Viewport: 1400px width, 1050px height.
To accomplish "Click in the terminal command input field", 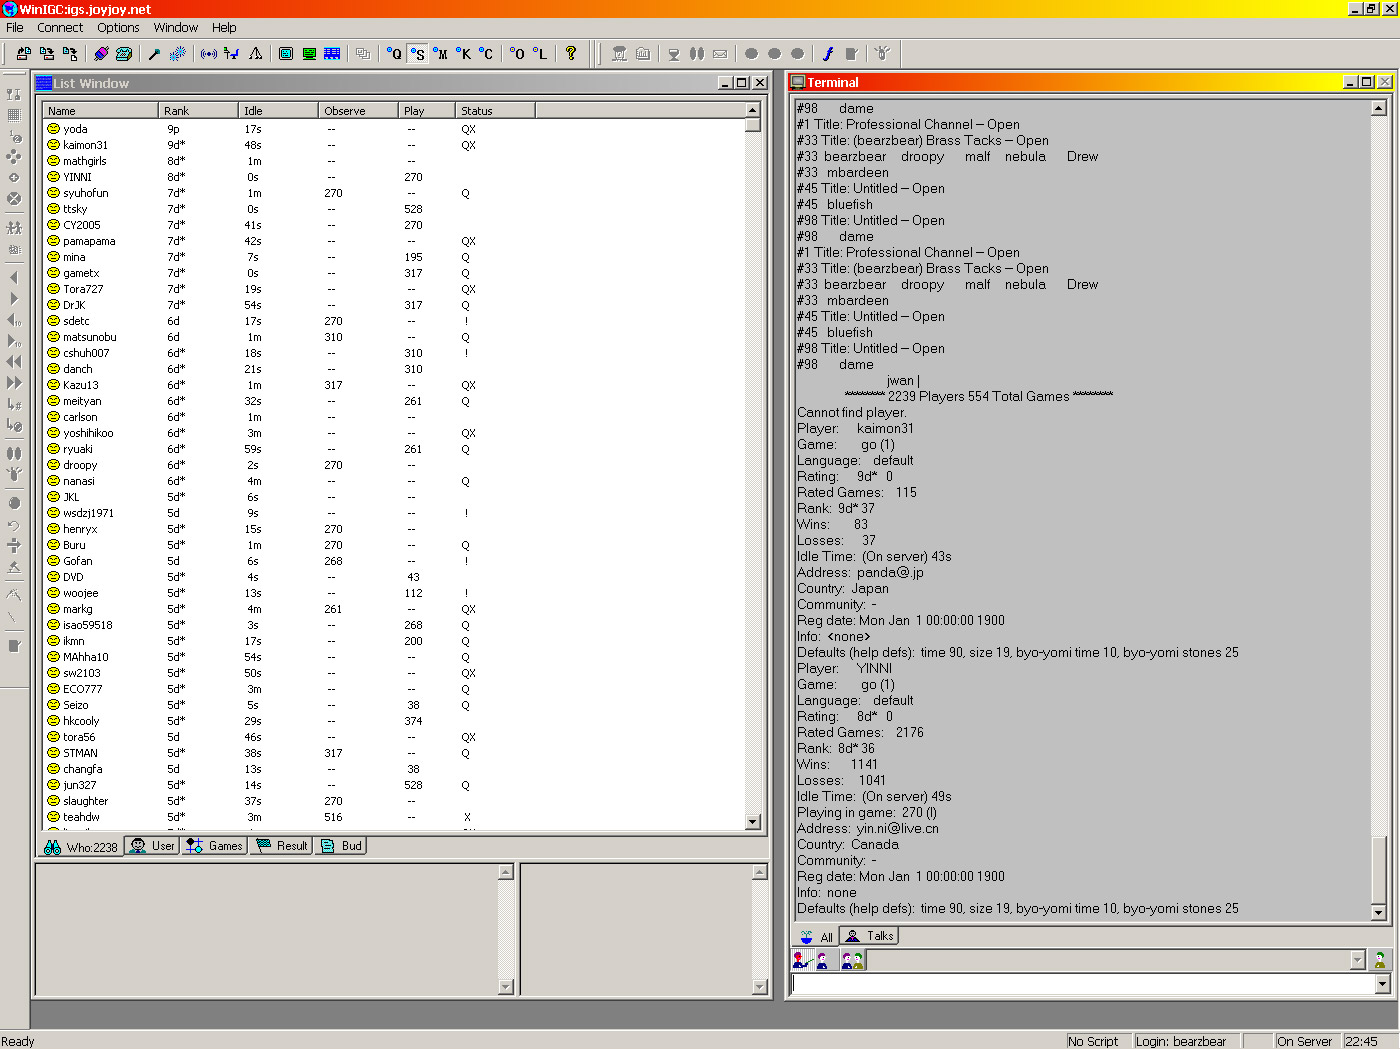I will [1082, 985].
